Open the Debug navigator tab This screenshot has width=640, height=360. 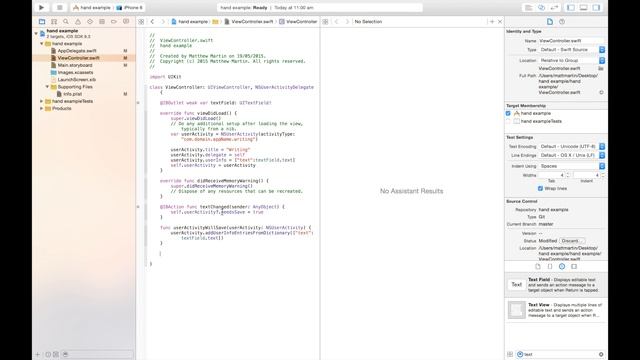pyautogui.click(x=102, y=22)
